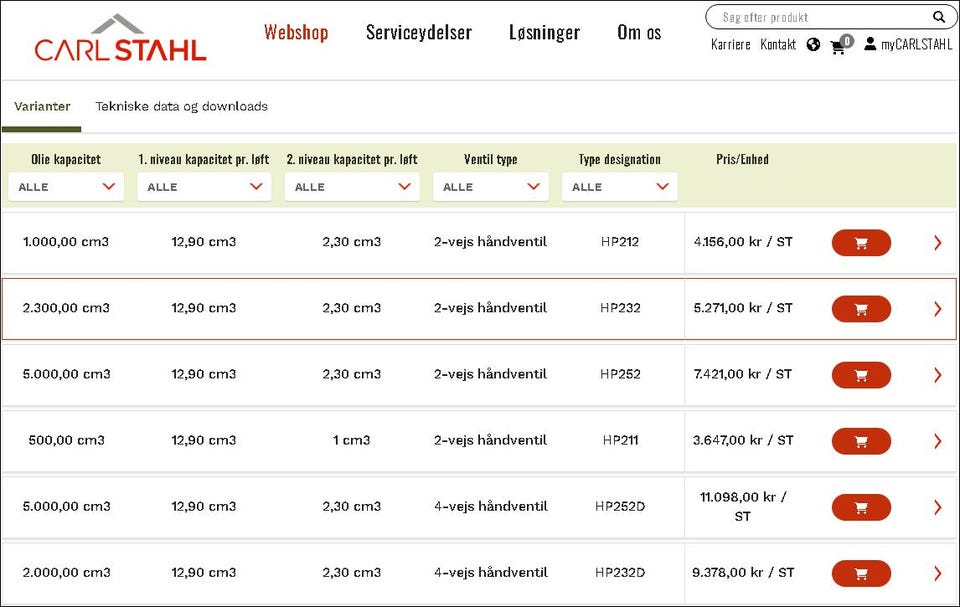Add HP252 to cart
This screenshot has height=607, width=960.
coord(861,375)
